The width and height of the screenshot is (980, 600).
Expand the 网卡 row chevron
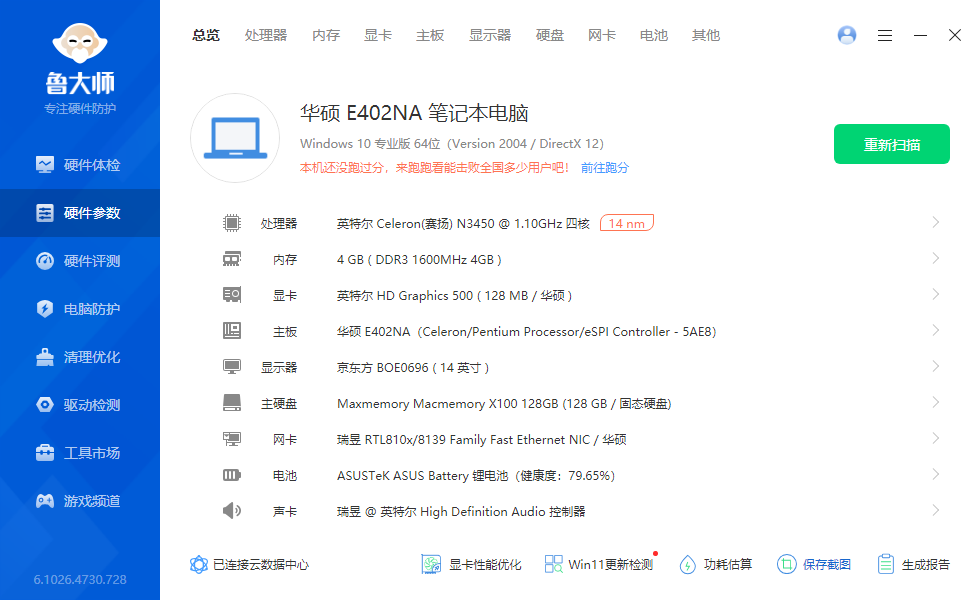coord(936,439)
